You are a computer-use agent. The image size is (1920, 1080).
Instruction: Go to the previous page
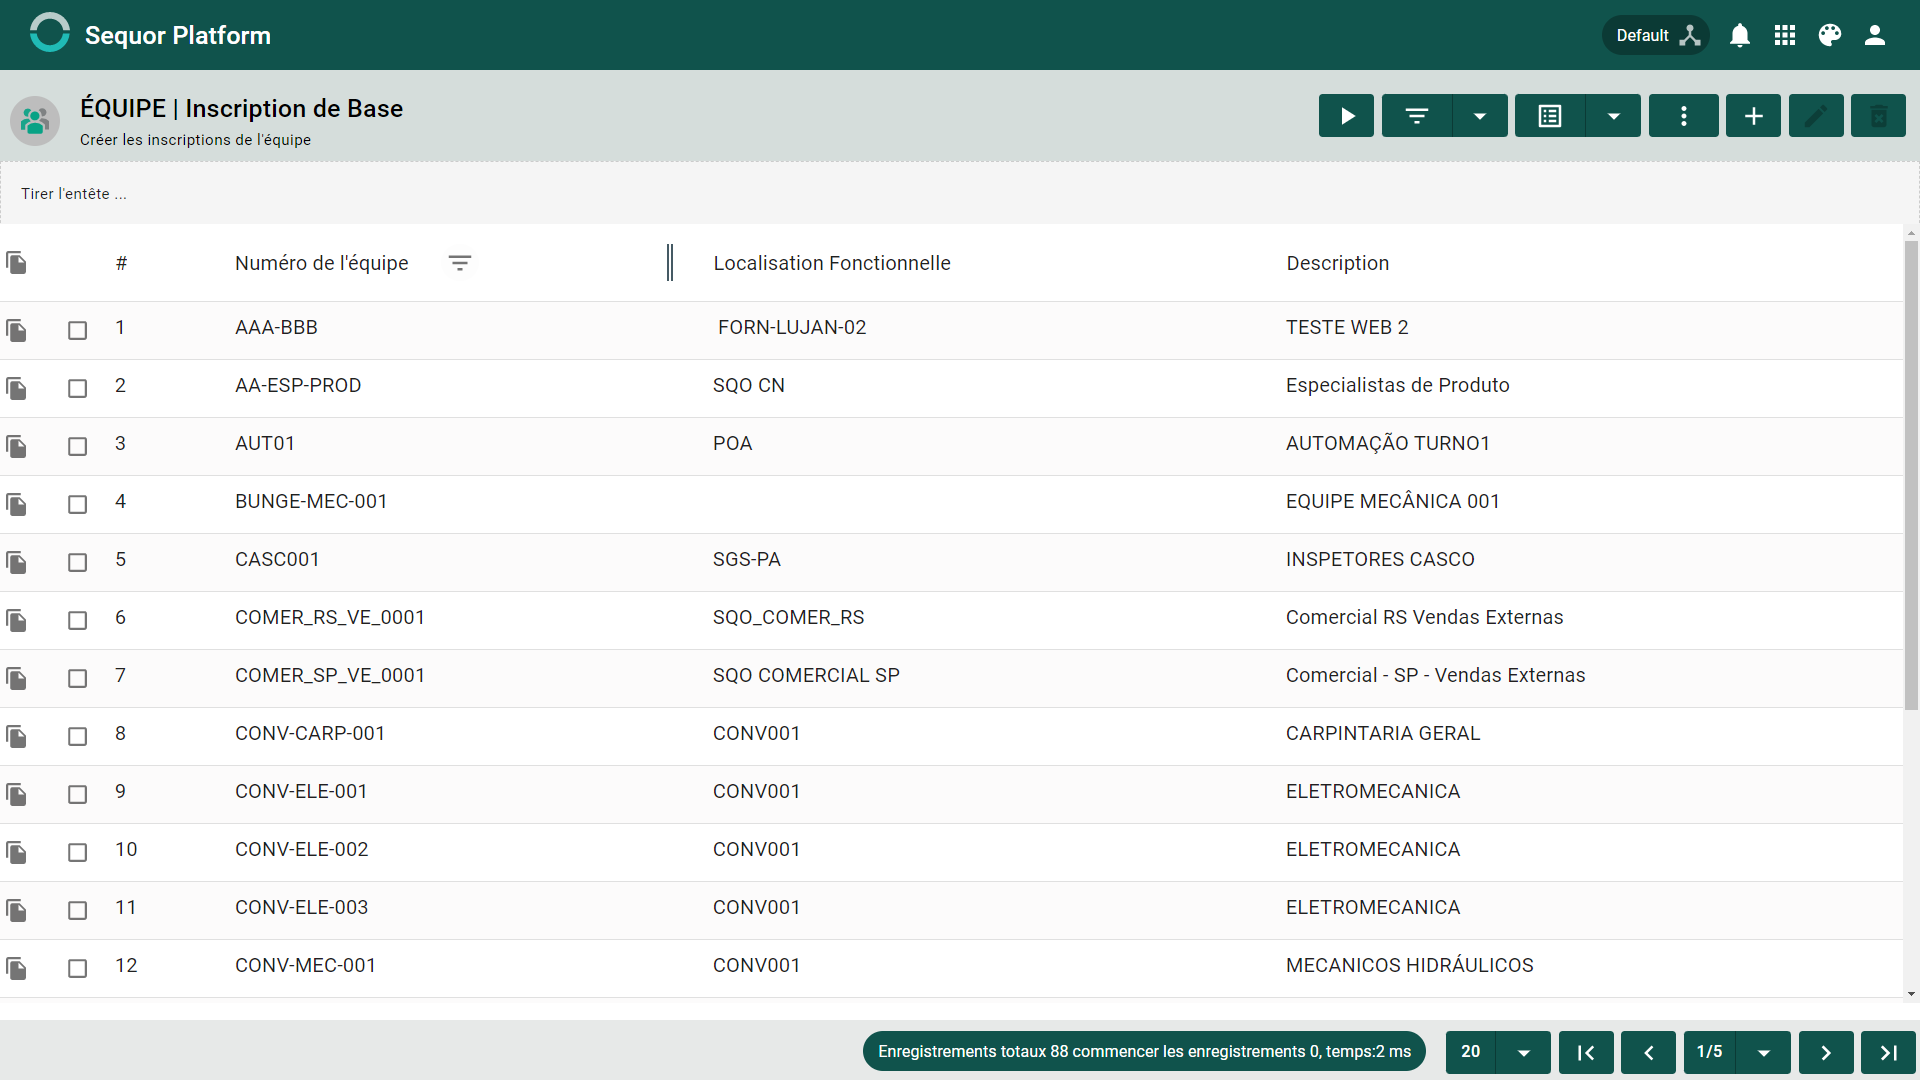pos(1648,1052)
